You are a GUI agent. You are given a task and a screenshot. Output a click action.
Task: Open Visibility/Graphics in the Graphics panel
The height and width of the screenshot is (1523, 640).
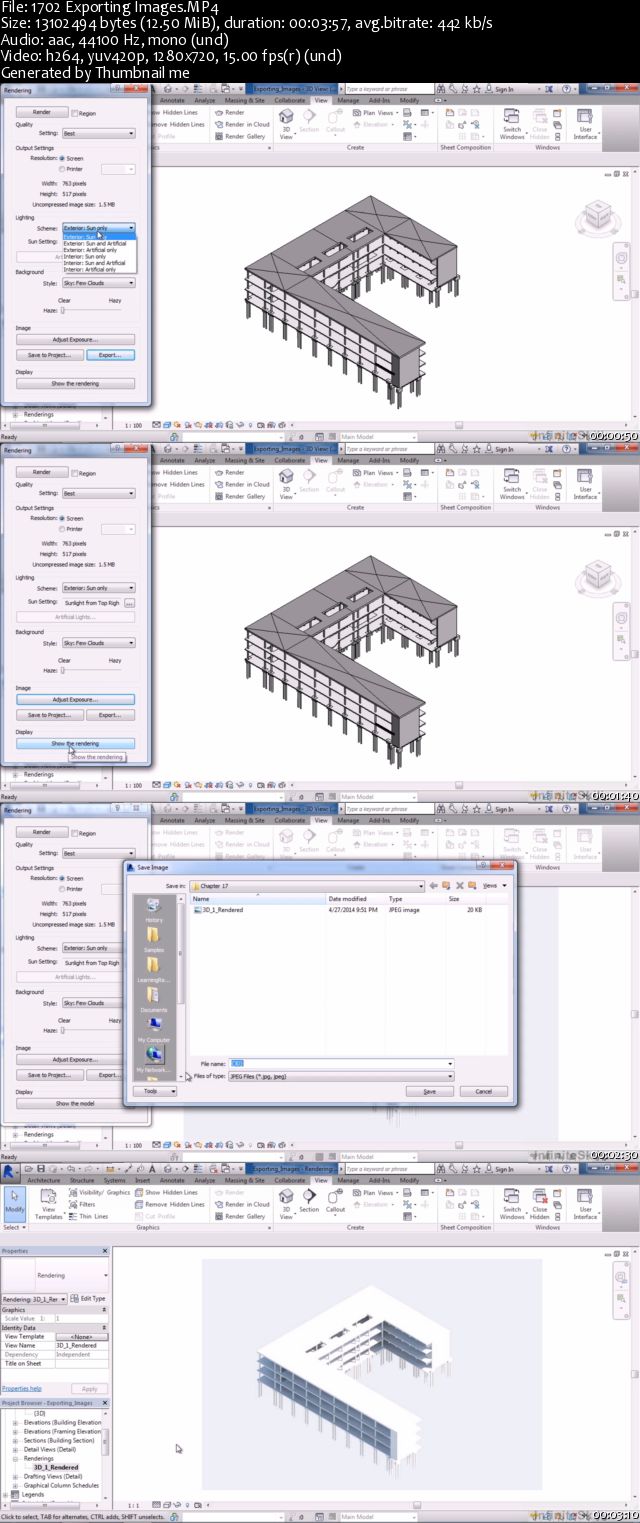[99, 1192]
